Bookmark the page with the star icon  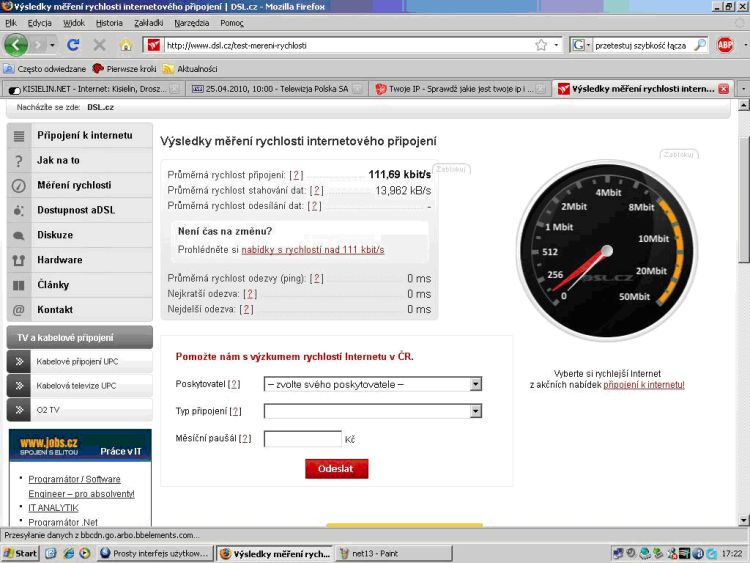[541, 45]
